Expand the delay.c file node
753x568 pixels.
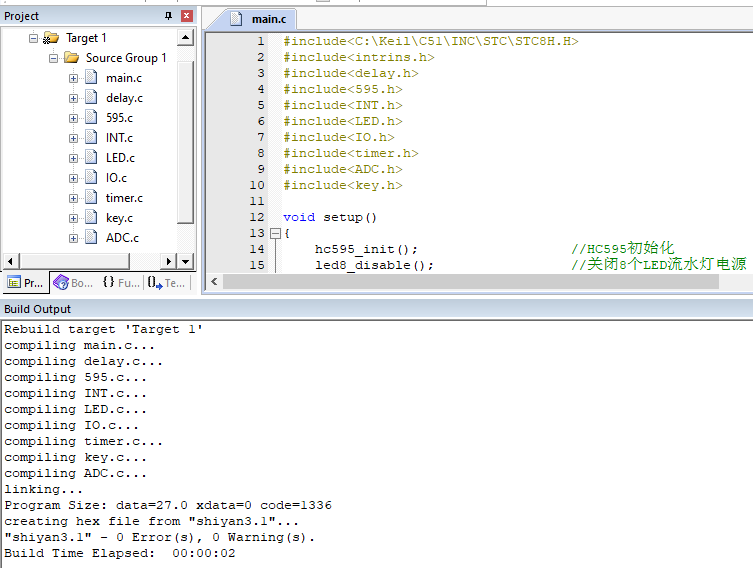pyautogui.click(x=73, y=98)
